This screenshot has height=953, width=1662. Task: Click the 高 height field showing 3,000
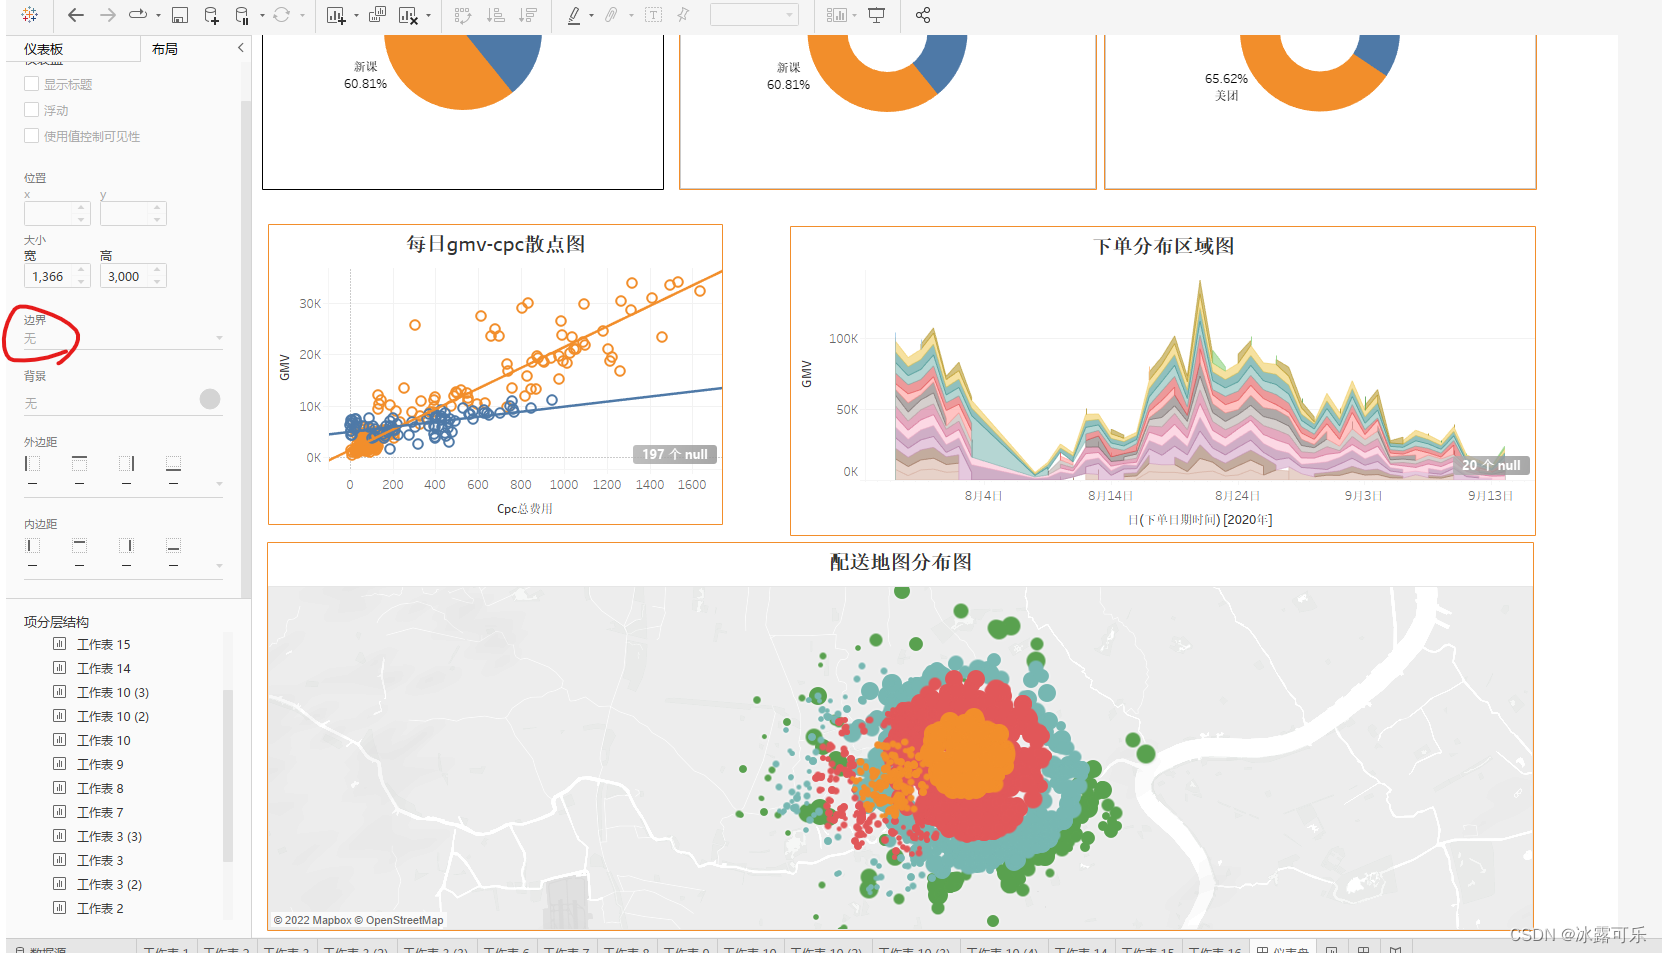point(133,276)
